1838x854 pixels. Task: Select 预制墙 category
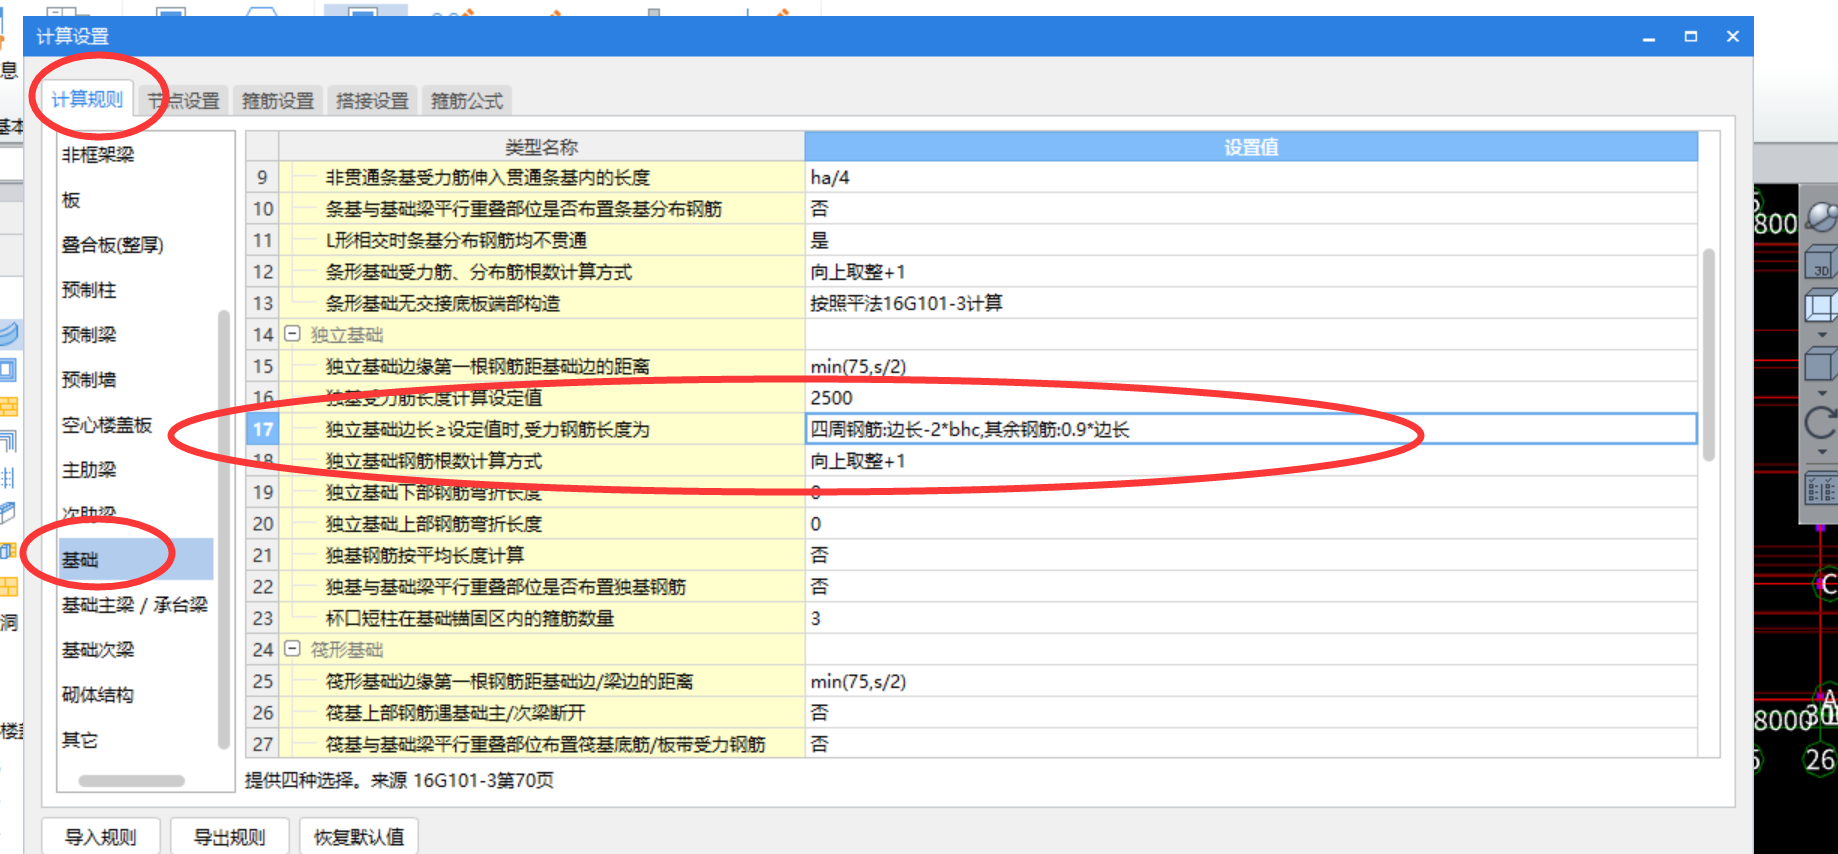[x=89, y=380]
